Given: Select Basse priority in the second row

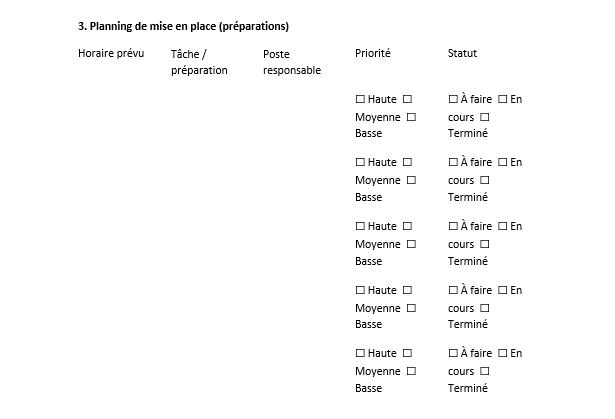Looking at the screenshot, I should [x=409, y=180].
